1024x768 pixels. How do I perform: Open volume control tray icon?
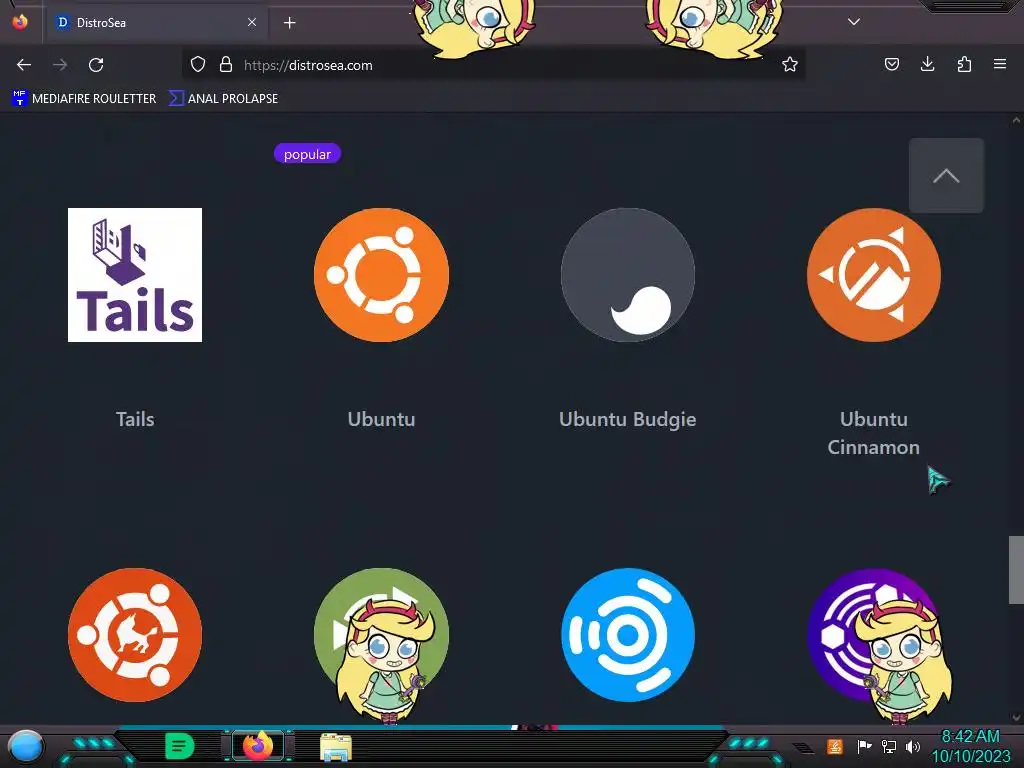(913, 746)
